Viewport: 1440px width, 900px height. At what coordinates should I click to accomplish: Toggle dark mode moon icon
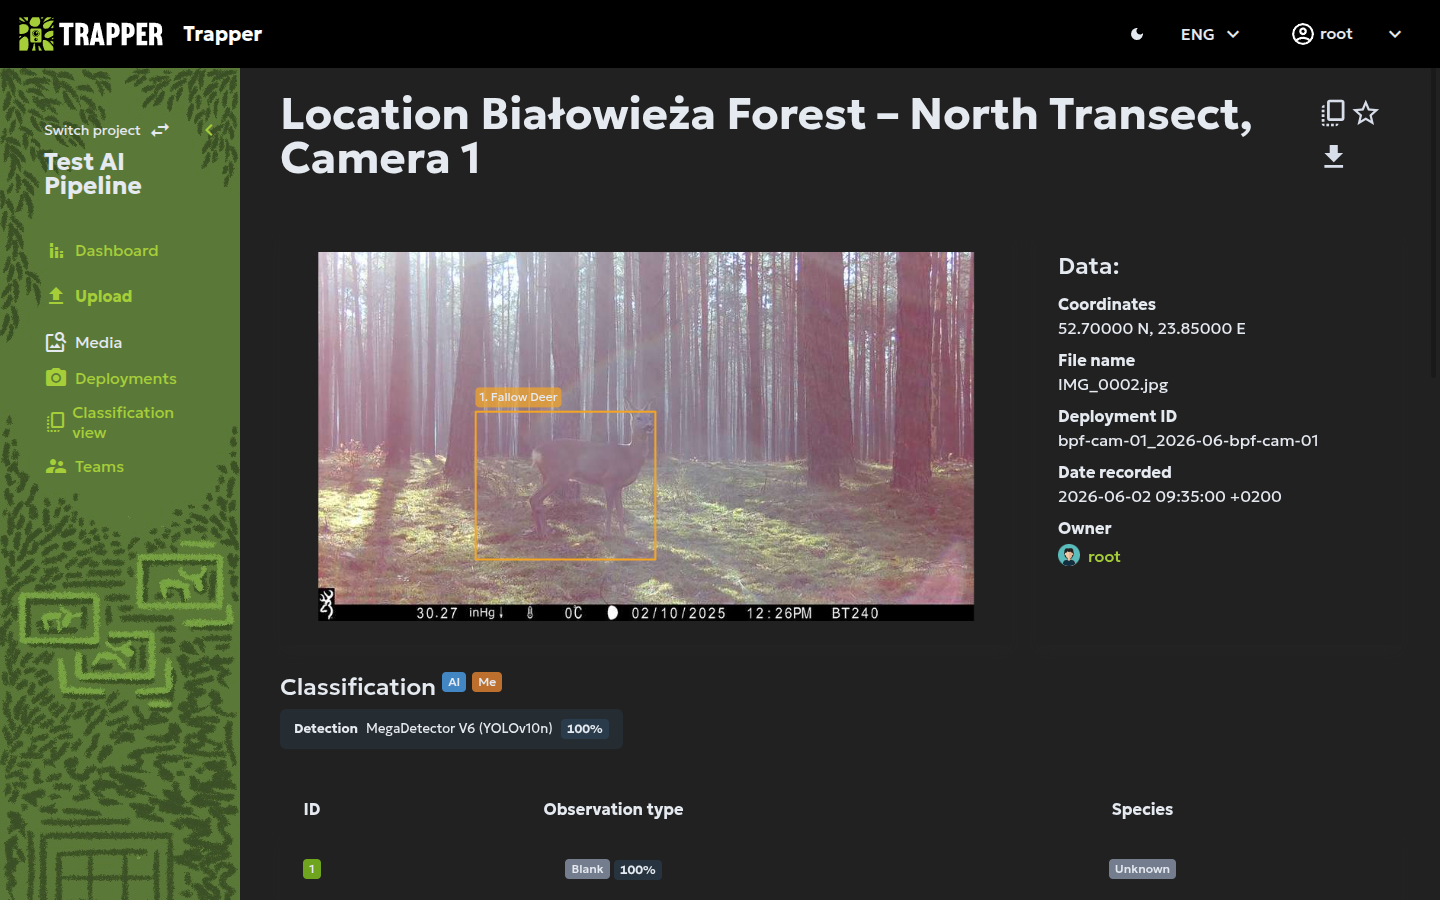(x=1137, y=34)
